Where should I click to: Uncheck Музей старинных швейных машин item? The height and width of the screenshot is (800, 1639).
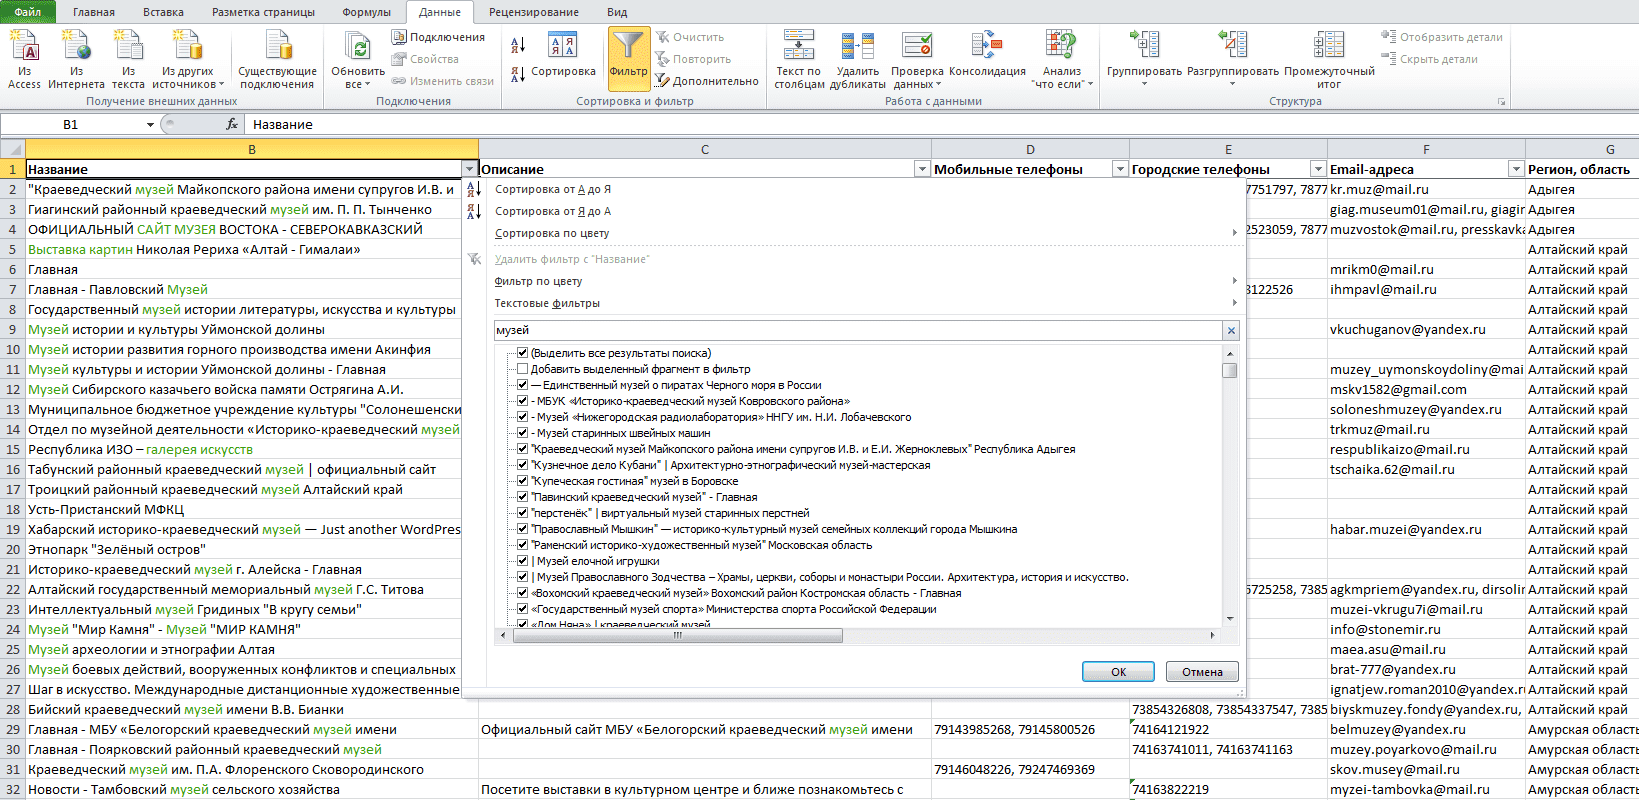pos(522,433)
